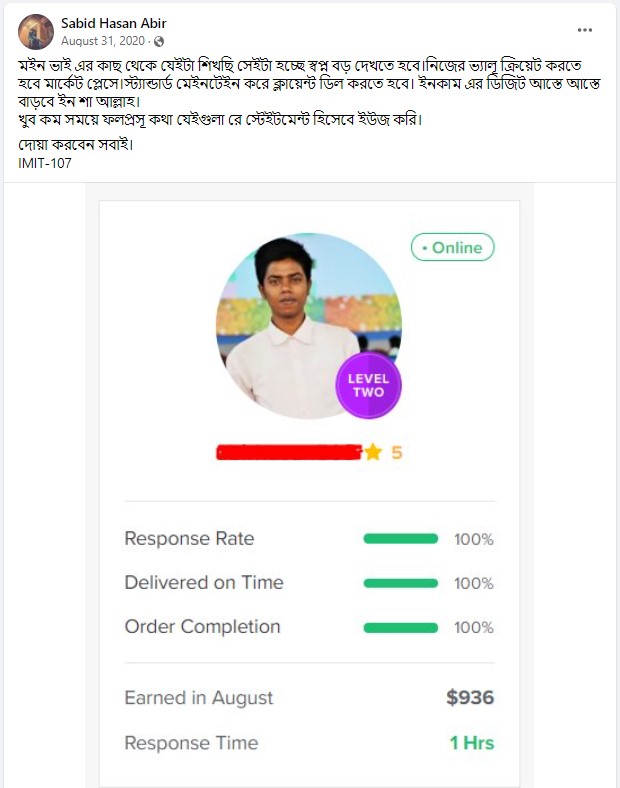Click the red redacted username bar
Image resolution: width=620 pixels, height=788 pixels.
click(x=288, y=452)
